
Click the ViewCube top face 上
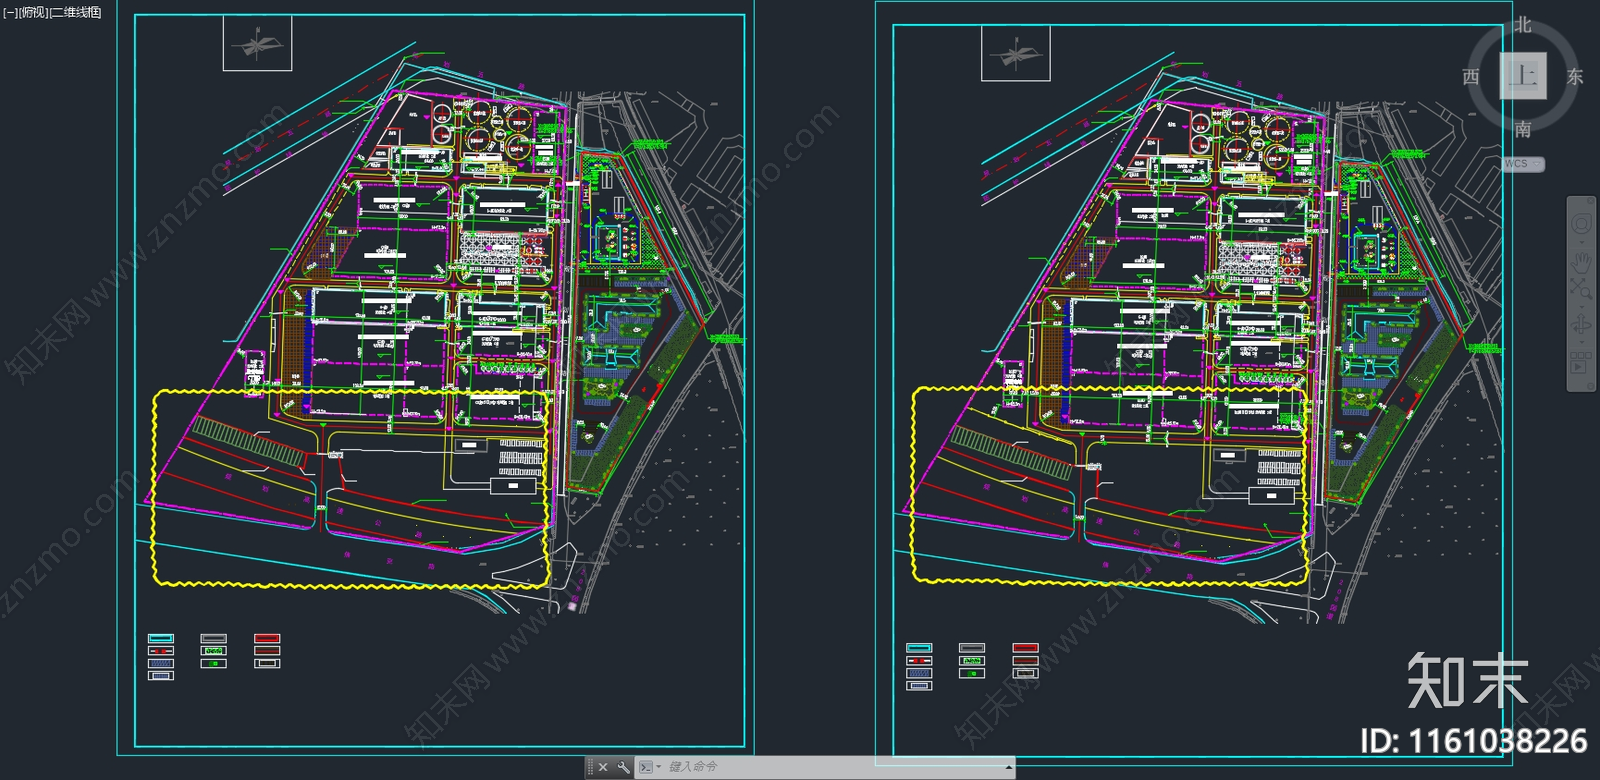coord(1523,76)
